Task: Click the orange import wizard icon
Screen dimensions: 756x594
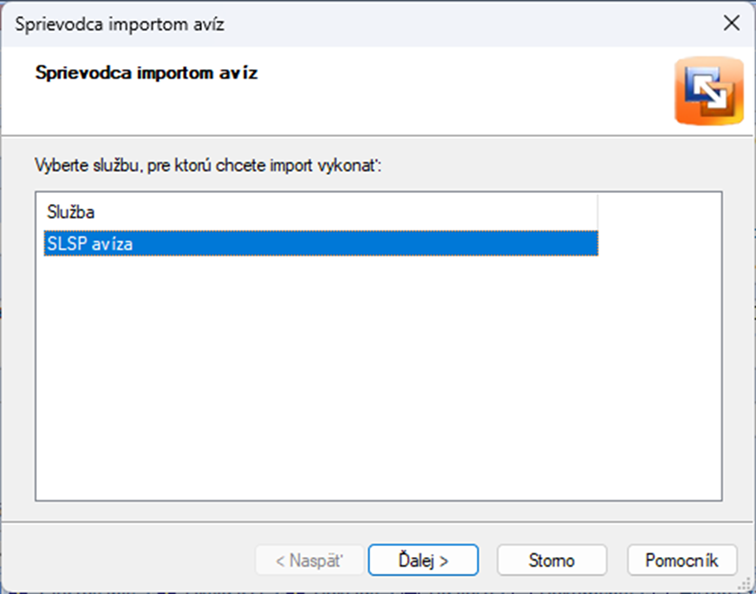Action: 709,91
